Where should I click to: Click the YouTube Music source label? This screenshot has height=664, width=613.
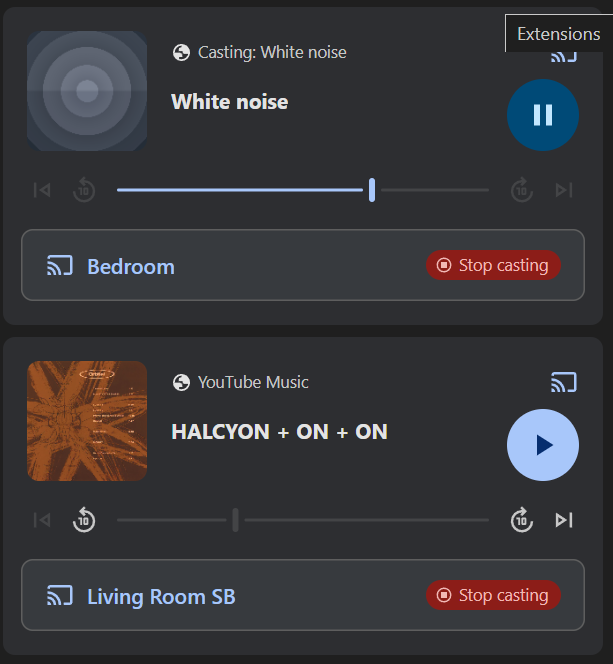coord(253,382)
